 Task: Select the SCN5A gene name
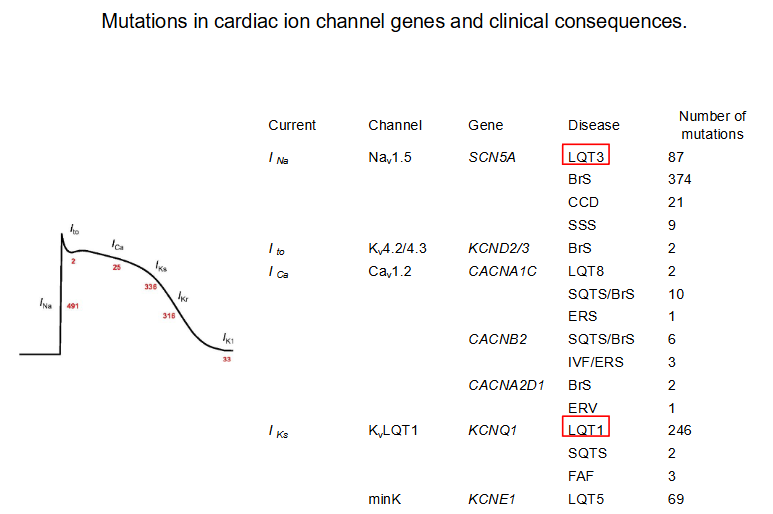point(492,157)
